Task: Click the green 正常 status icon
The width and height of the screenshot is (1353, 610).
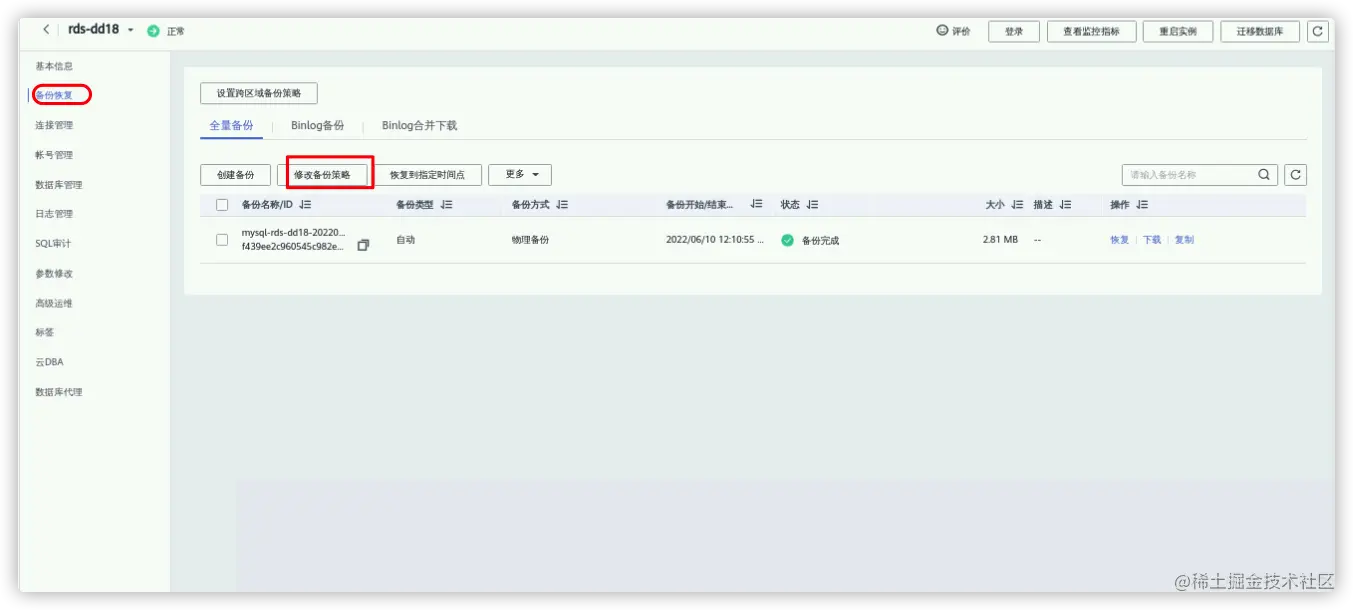Action: click(x=153, y=31)
